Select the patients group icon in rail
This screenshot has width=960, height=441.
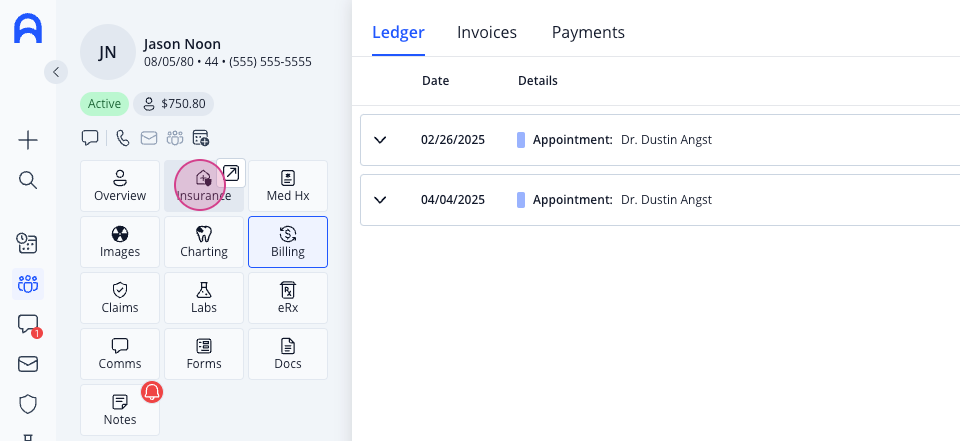(28, 284)
